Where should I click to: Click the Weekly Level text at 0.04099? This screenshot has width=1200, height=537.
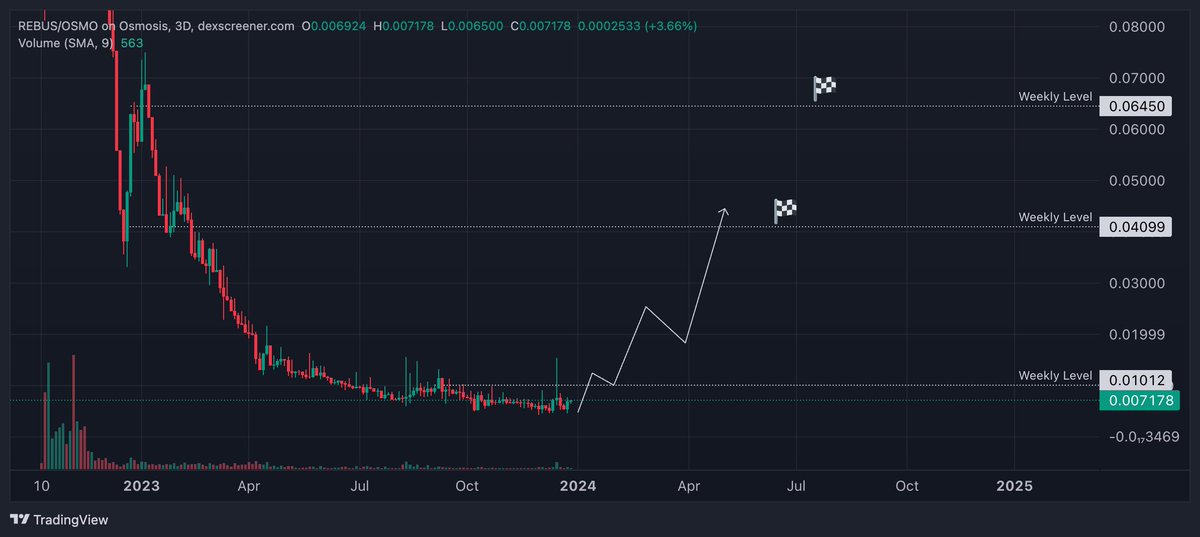point(1055,217)
